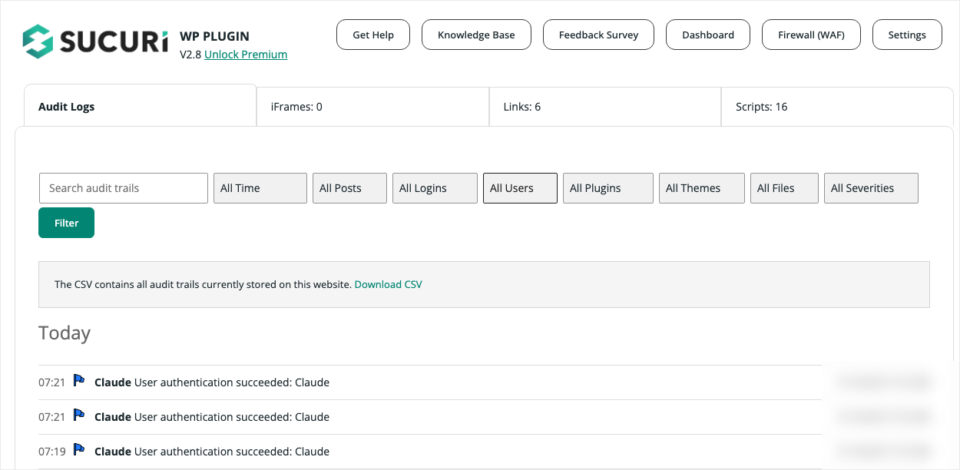
Task: Open the All Severities dropdown
Action: point(871,188)
